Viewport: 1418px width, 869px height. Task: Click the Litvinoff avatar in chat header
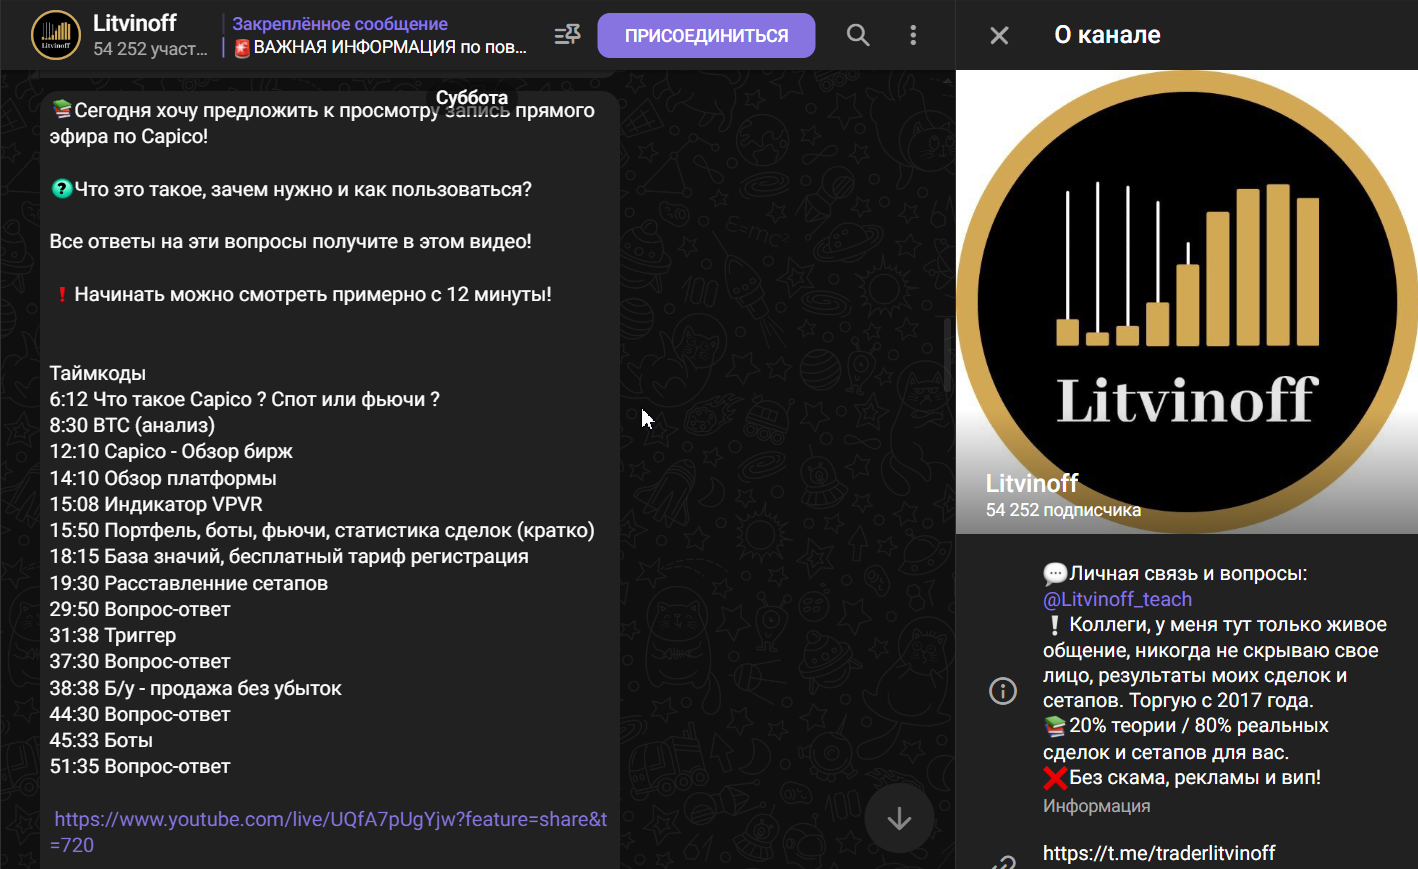(56, 35)
